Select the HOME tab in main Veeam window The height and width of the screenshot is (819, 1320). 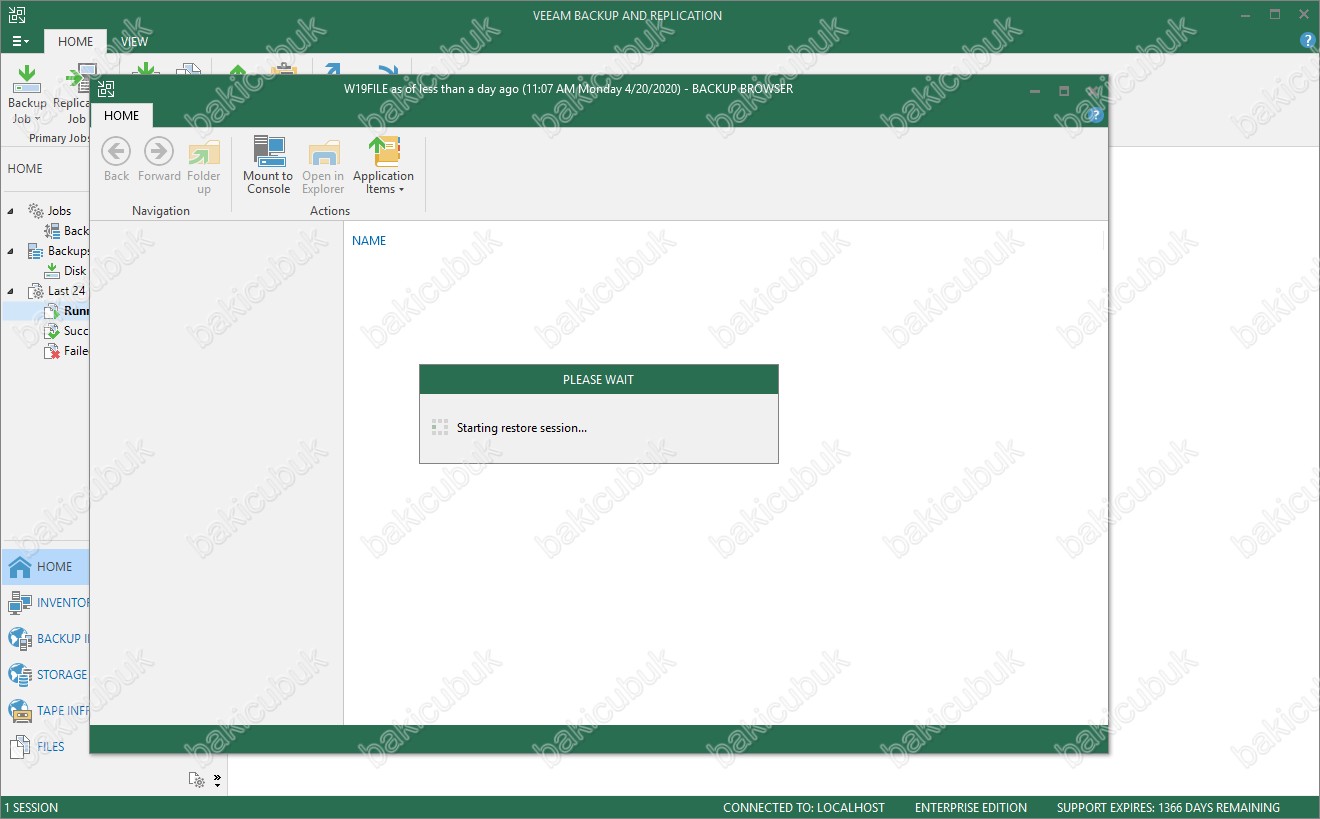(75, 41)
